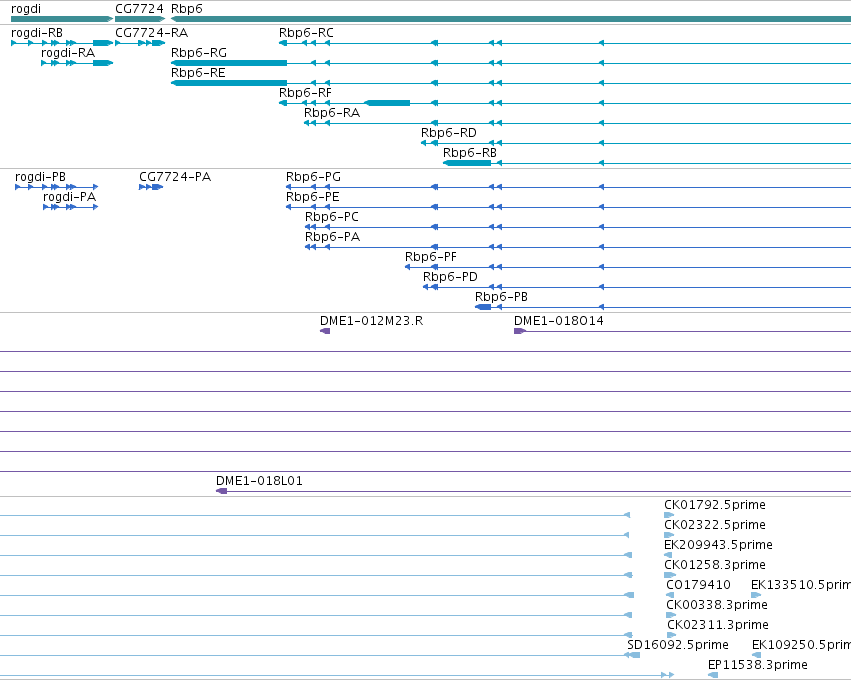
Task: Click the CK00338.3prime EST label
Action: coord(716,605)
